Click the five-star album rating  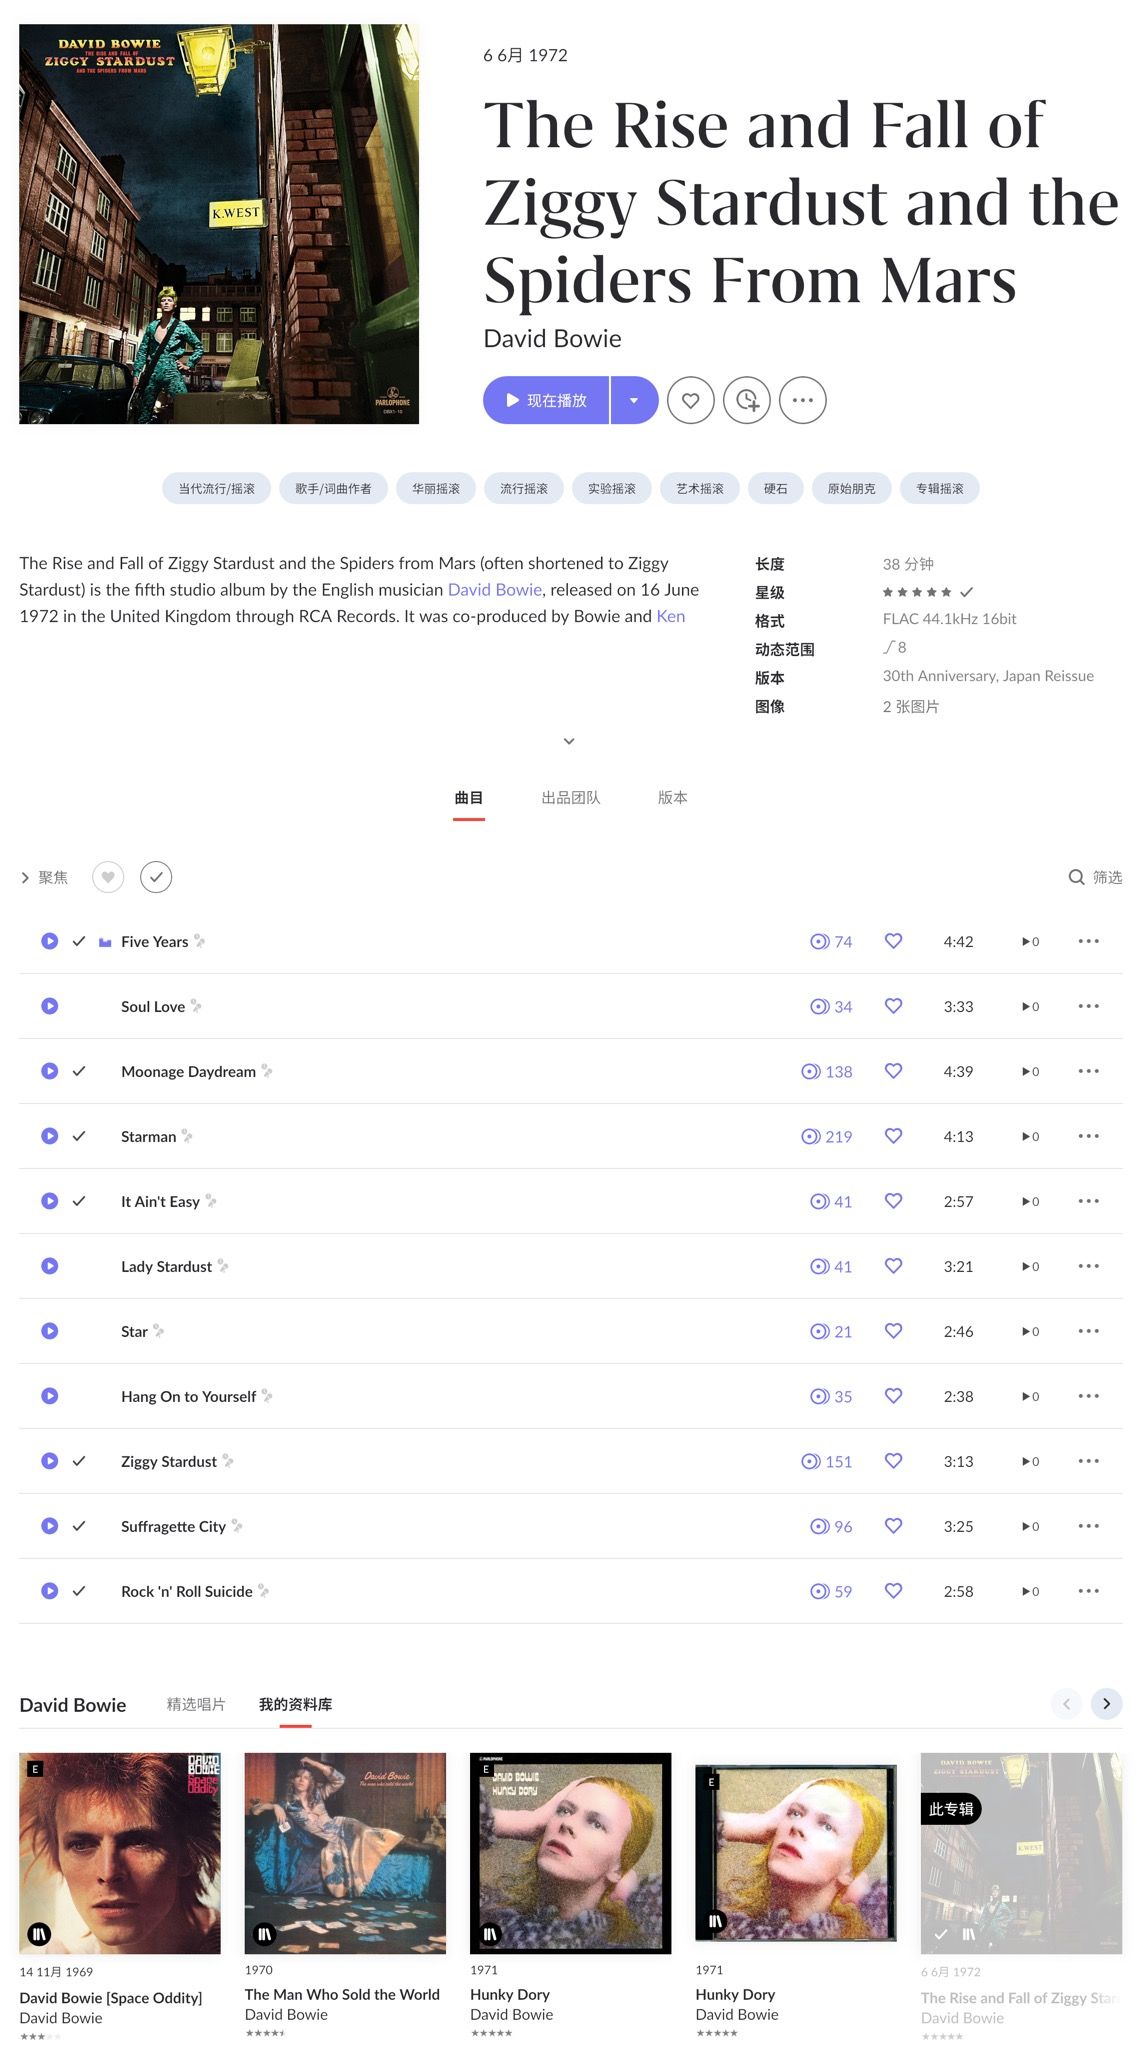[917, 592]
